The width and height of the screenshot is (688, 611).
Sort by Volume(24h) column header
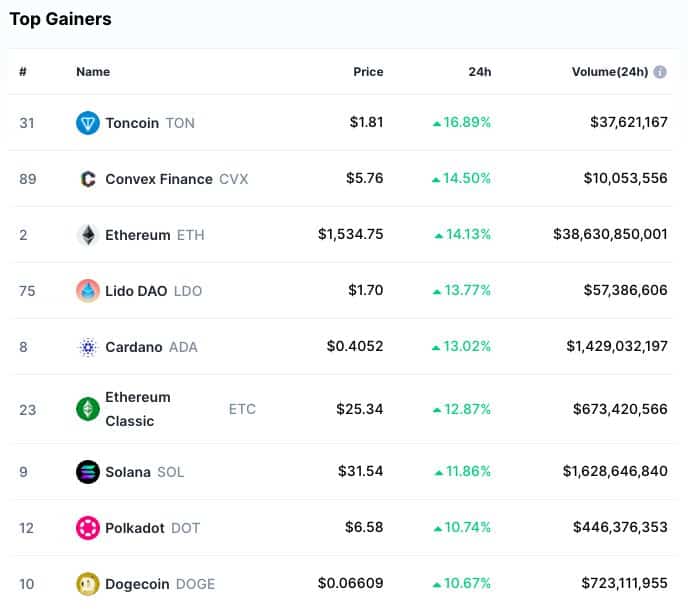point(610,72)
